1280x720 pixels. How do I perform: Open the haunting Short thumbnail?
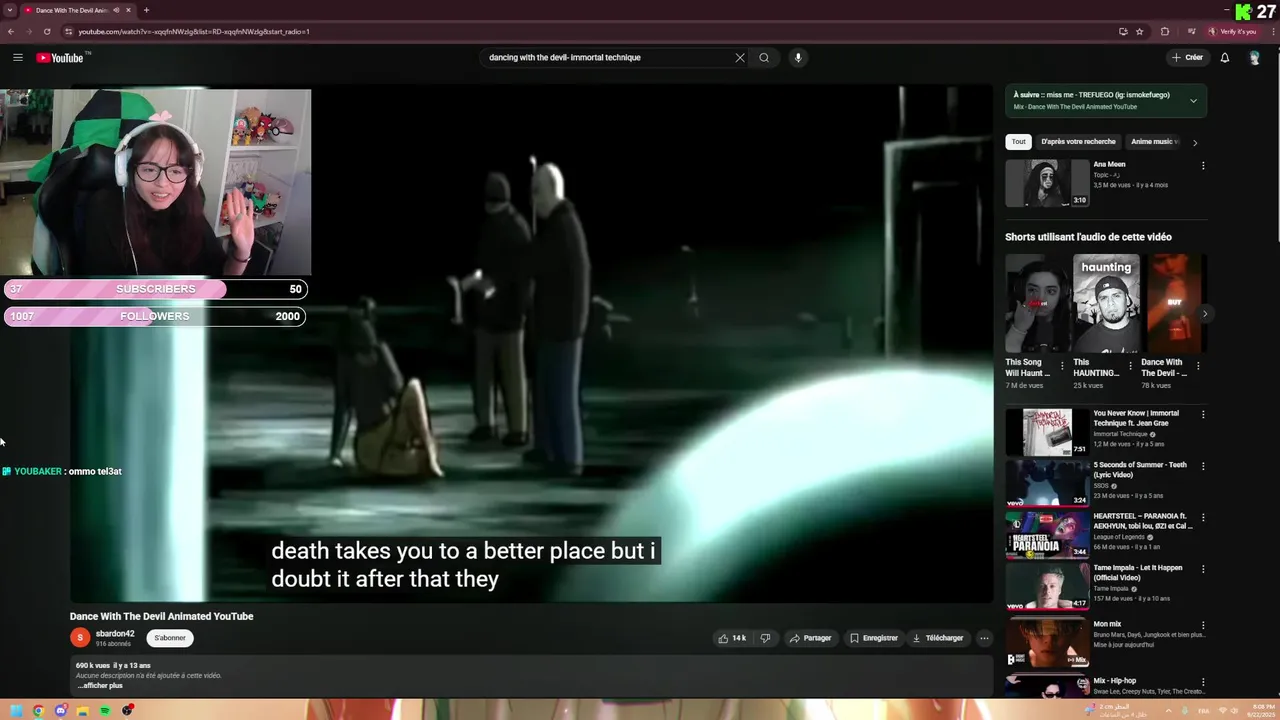1105,304
